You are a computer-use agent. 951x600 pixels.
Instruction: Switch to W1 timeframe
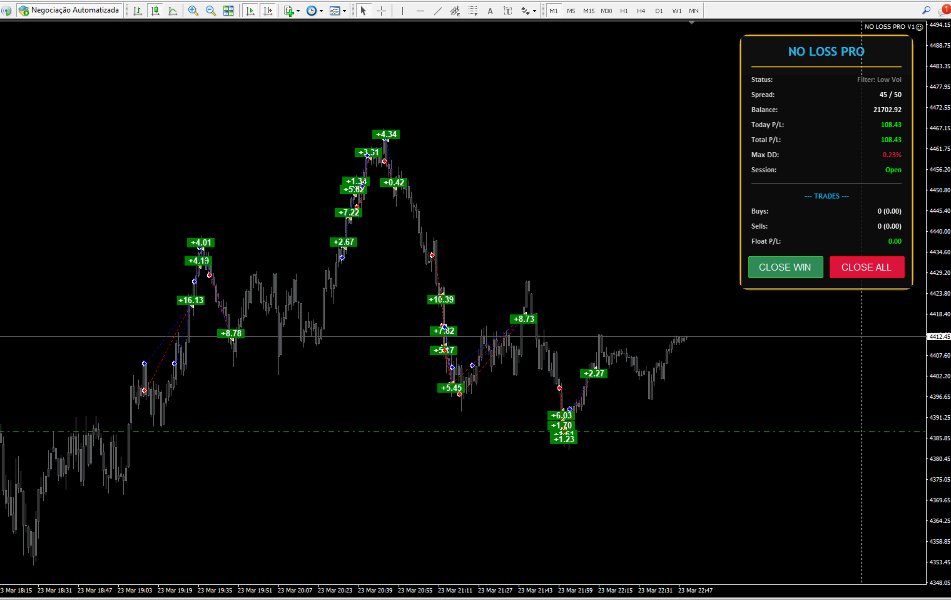[x=676, y=10]
